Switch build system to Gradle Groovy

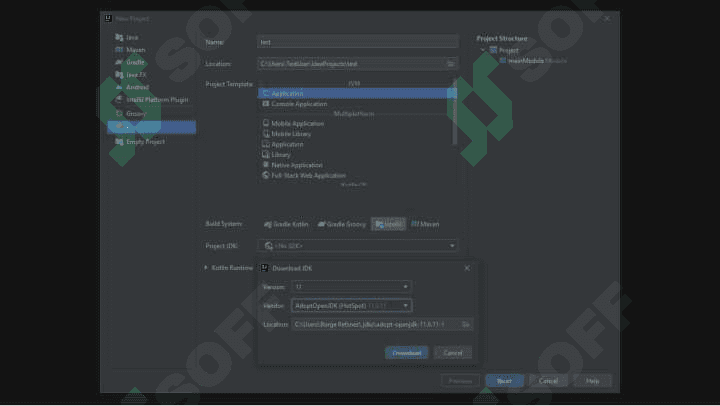(x=342, y=224)
